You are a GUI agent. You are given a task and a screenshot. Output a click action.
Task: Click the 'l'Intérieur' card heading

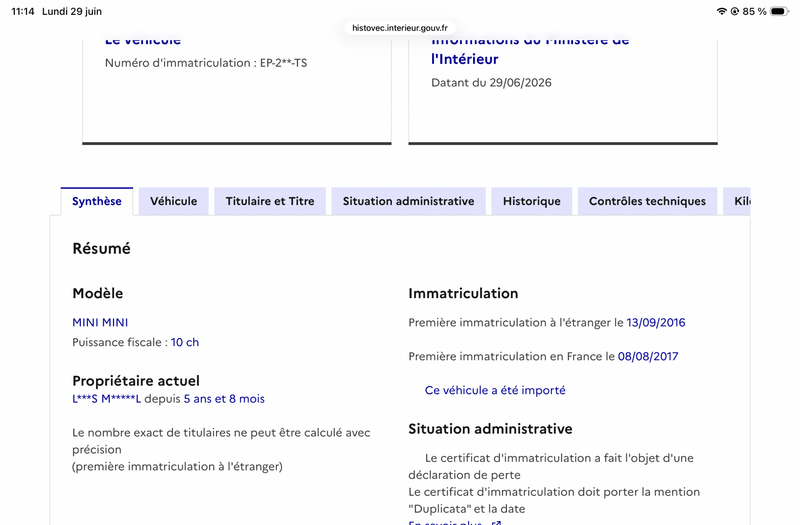pyautogui.click(x=464, y=59)
